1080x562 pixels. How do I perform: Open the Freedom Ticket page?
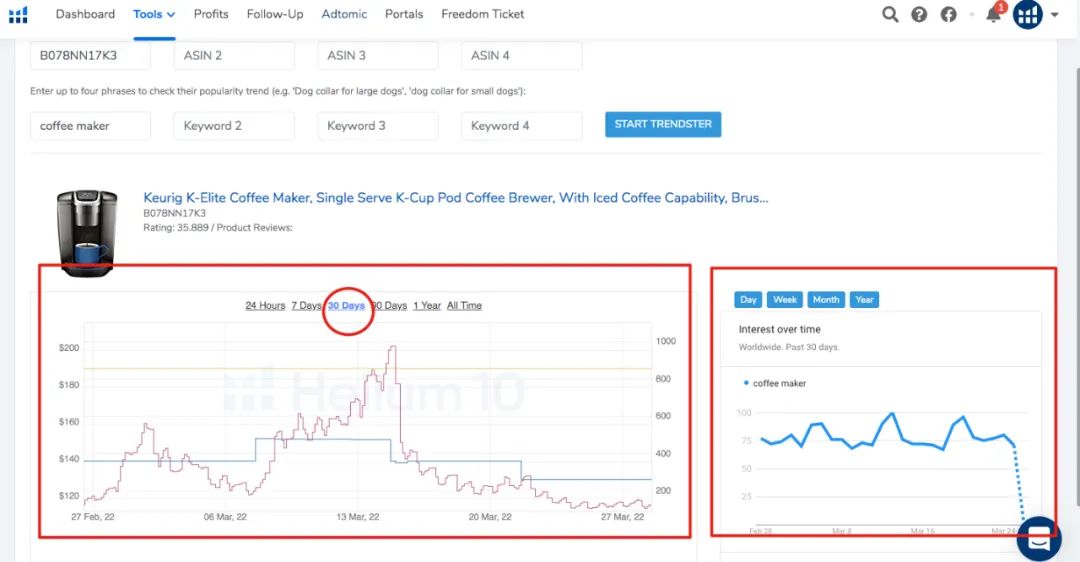[482, 14]
